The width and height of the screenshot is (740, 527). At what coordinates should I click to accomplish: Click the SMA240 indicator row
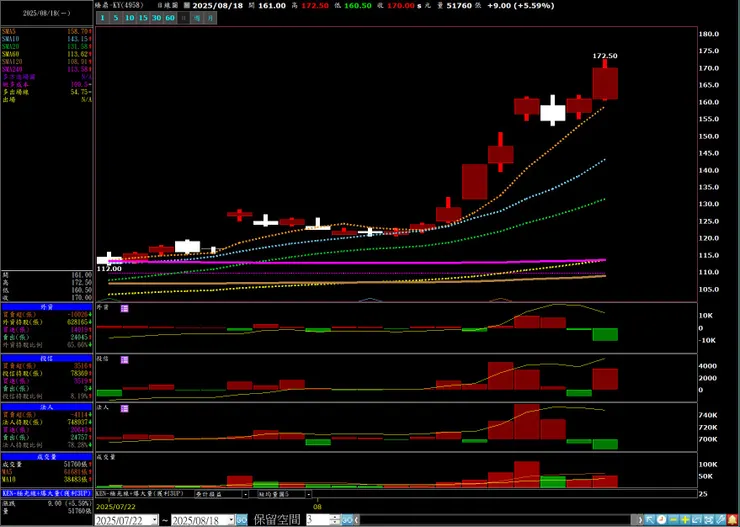pyautogui.click(x=47, y=69)
